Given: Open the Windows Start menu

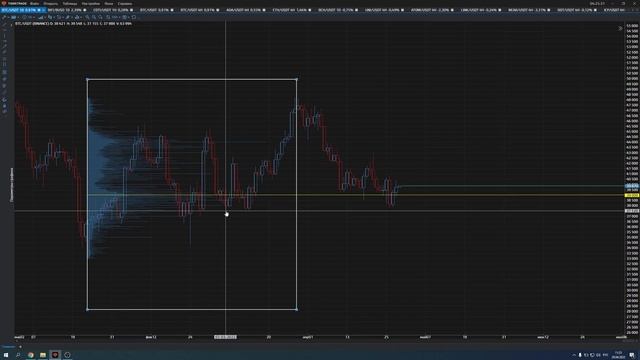Looking at the screenshot, I should click(6, 355).
